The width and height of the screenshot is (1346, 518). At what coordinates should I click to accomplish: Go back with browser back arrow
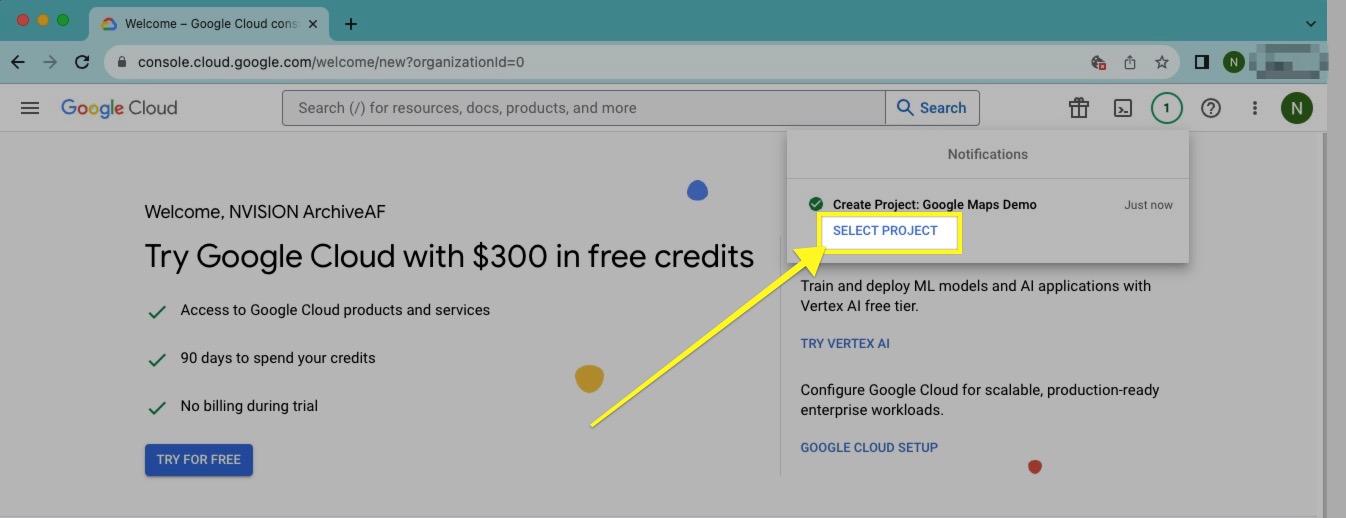point(18,62)
